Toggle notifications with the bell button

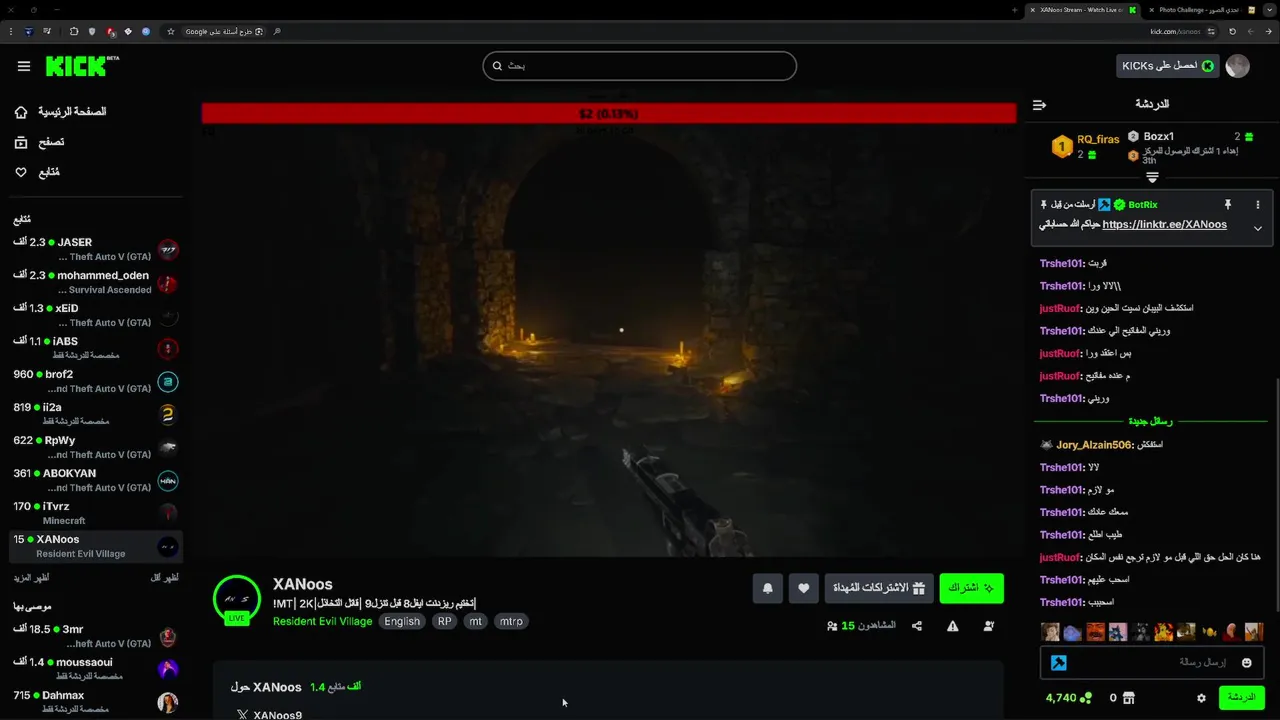[768, 588]
